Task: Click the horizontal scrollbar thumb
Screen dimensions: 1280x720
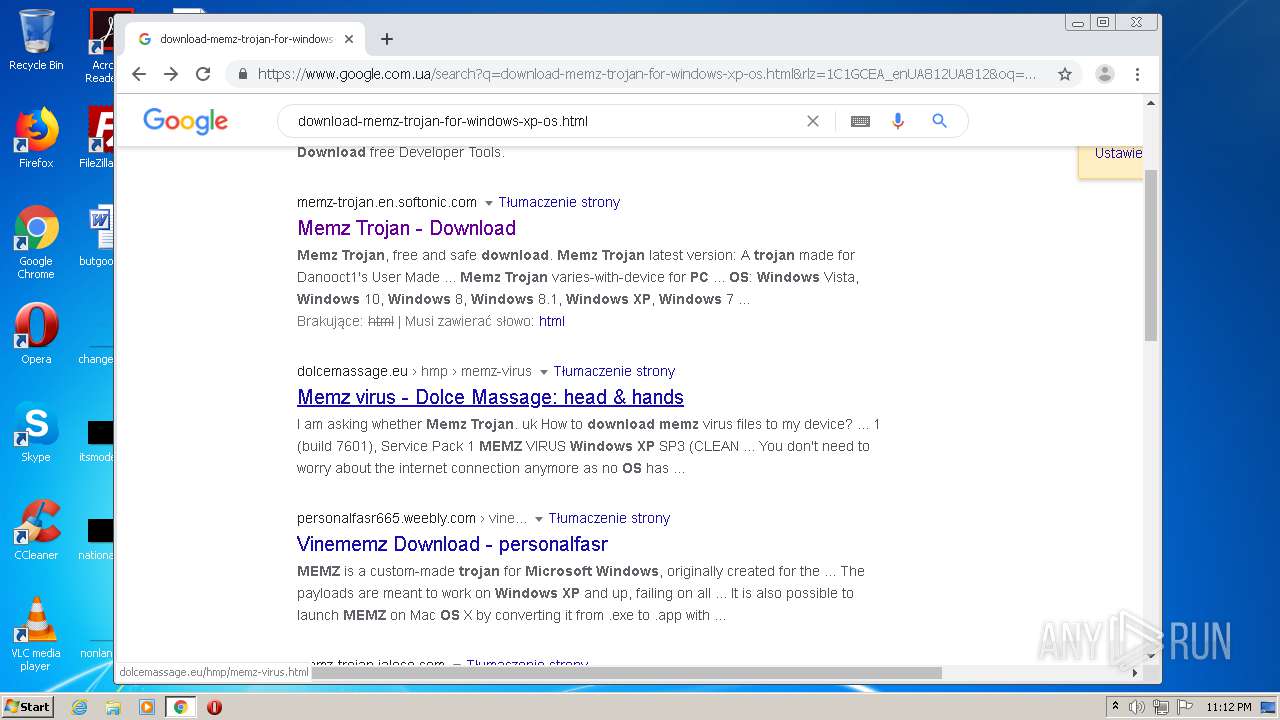Action: tap(627, 673)
